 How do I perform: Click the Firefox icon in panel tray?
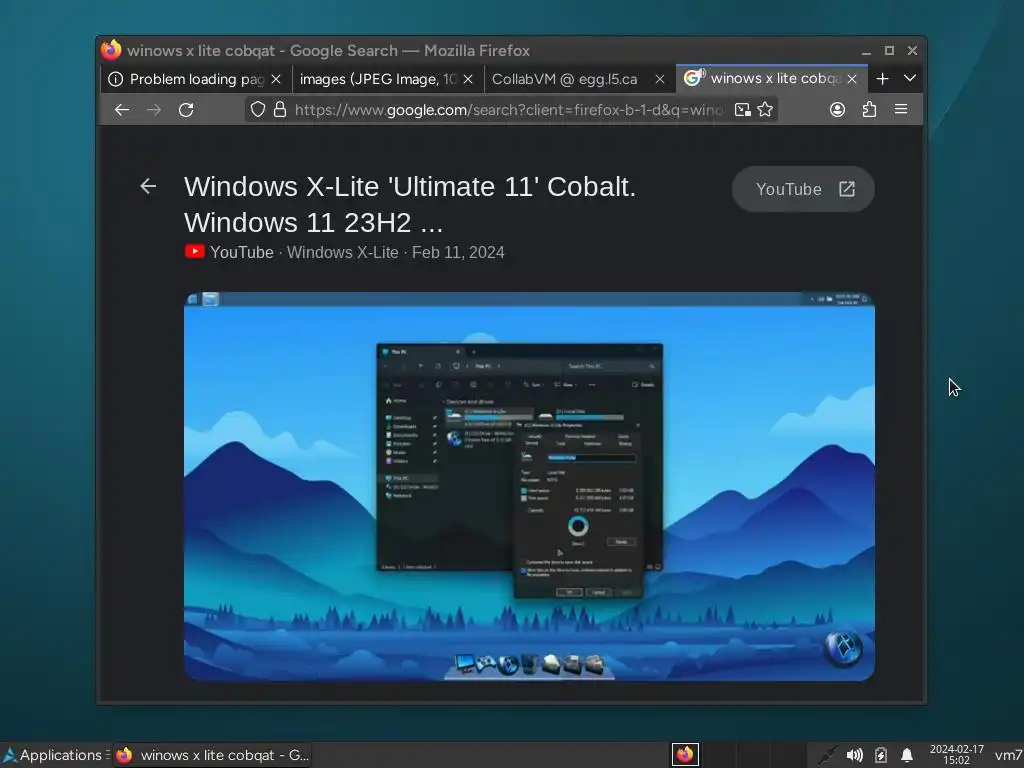(685, 755)
